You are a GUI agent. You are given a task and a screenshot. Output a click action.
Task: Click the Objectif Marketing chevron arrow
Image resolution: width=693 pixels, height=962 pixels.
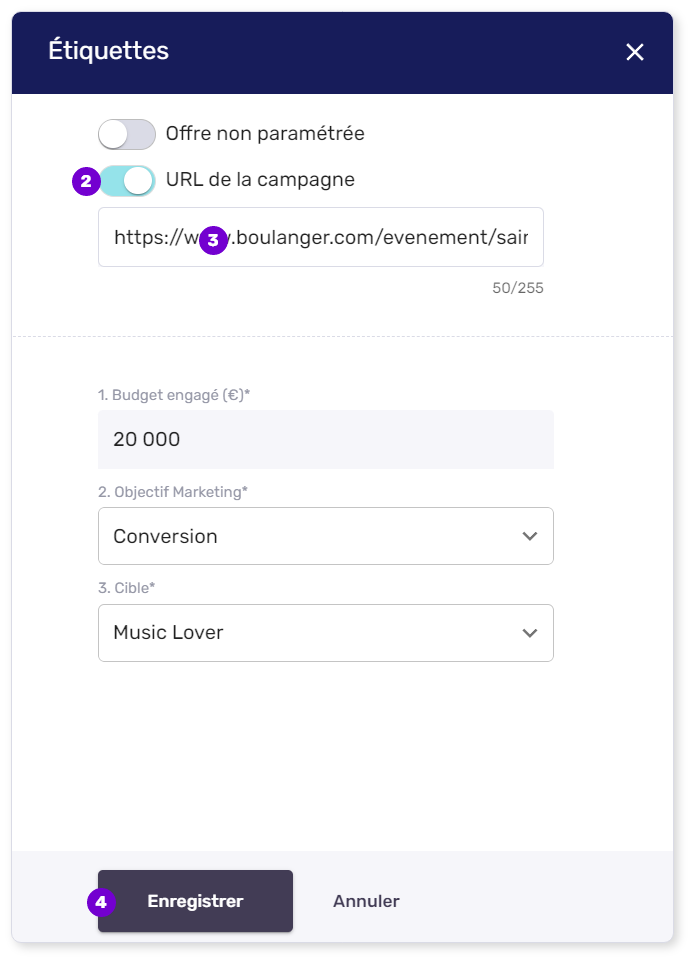(530, 537)
